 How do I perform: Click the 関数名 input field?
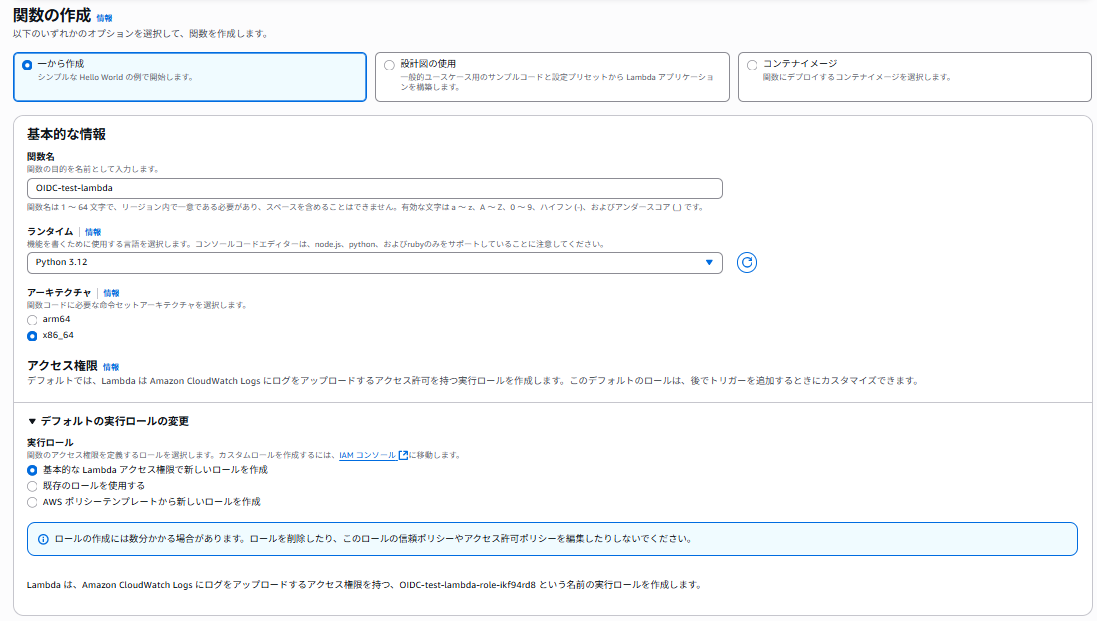click(x=374, y=188)
